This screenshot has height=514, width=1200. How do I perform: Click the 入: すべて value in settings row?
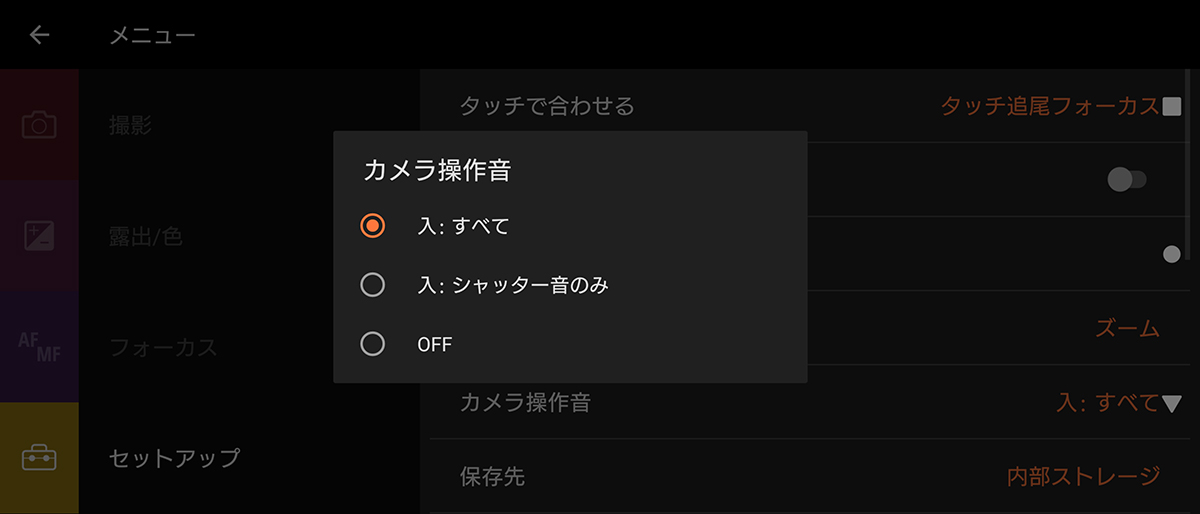1106,403
